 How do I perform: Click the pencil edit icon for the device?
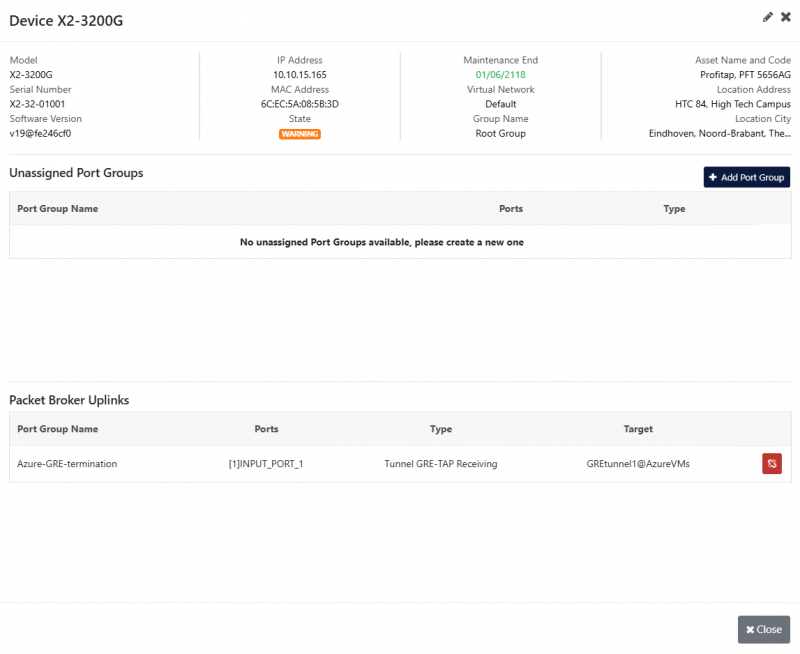[768, 17]
